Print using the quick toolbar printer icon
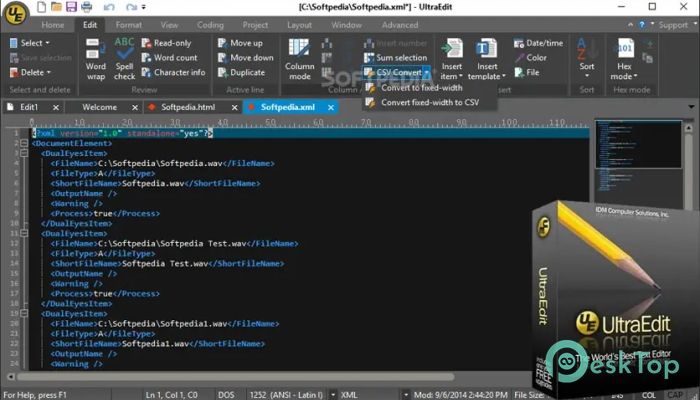 (x=87, y=7)
